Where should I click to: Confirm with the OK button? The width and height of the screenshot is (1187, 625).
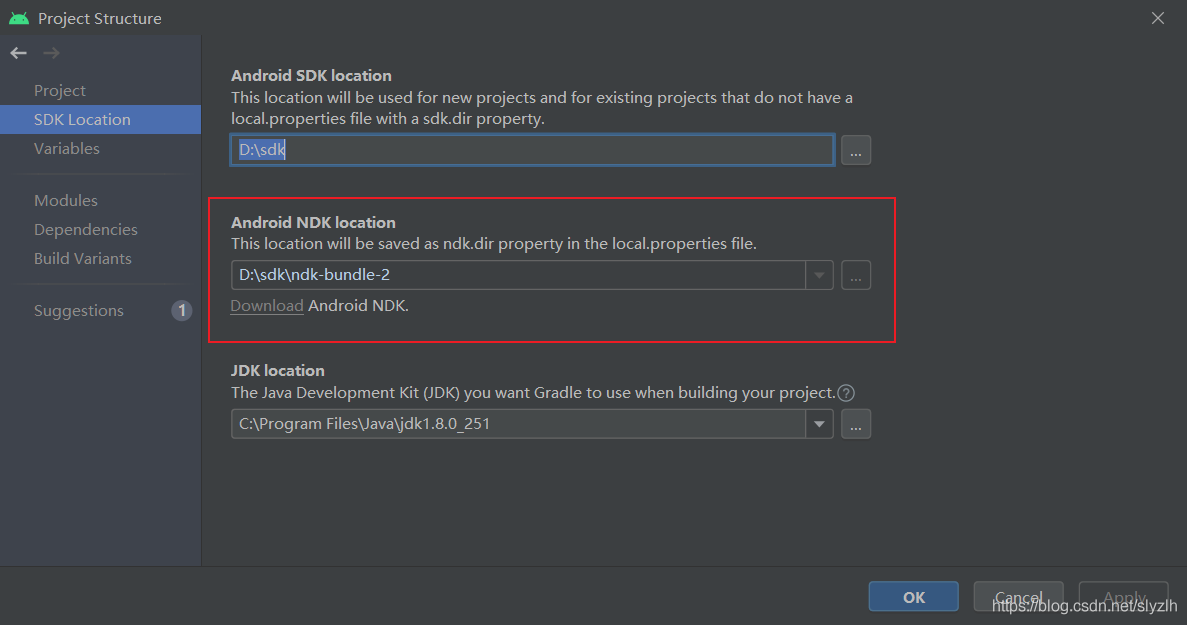click(914, 597)
